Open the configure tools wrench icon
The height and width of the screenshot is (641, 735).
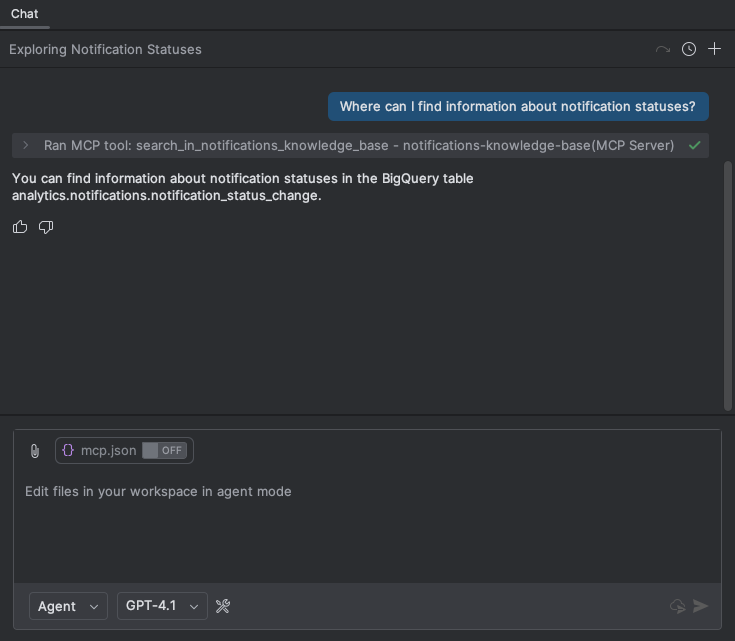click(x=223, y=606)
